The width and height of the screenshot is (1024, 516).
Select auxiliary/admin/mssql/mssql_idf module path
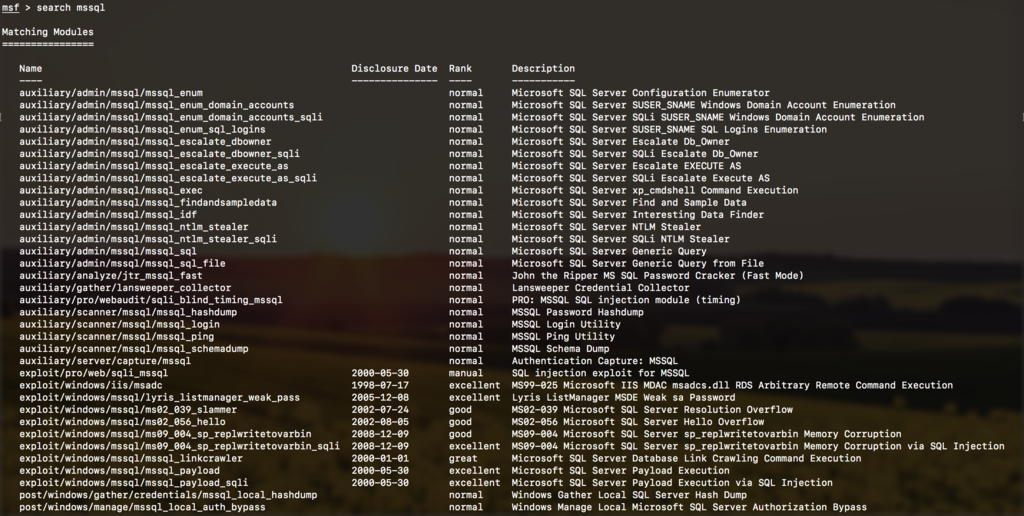(x=108, y=215)
